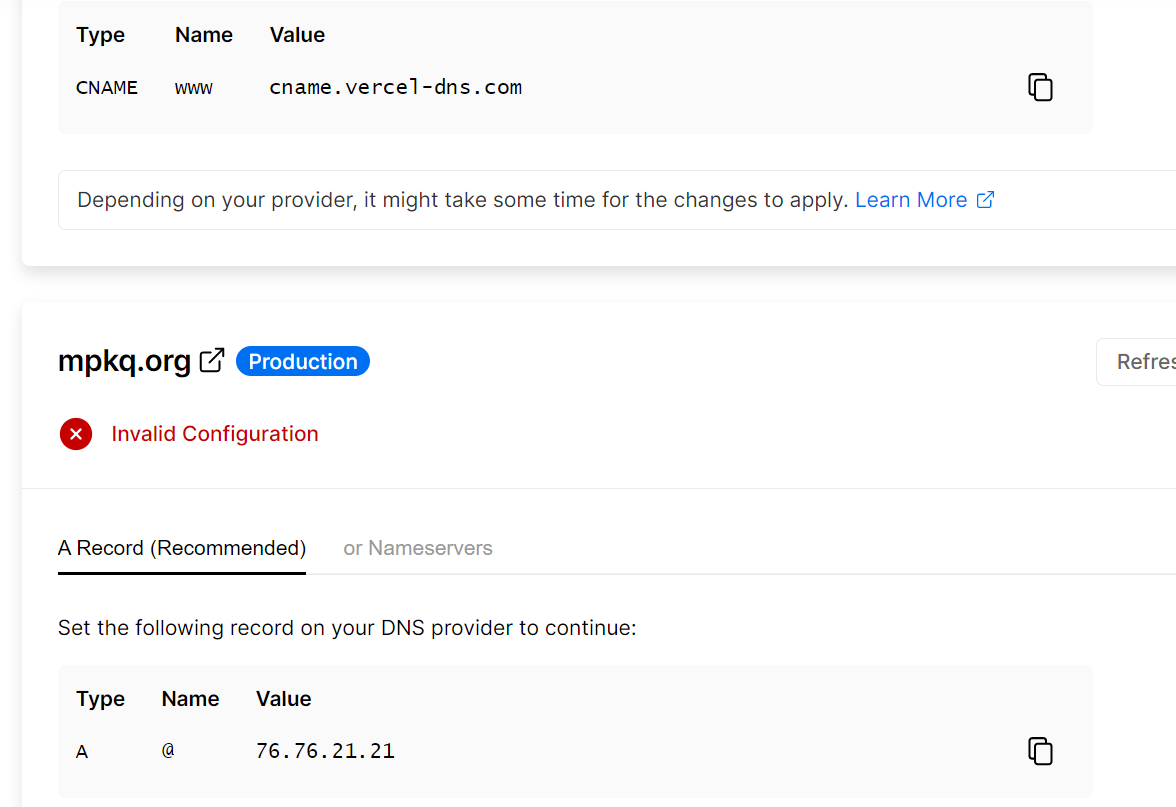Click the 'Set the following record' instruction text
Image resolution: width=1176 pixels, height=807 pixels.
tap(347, 628)
